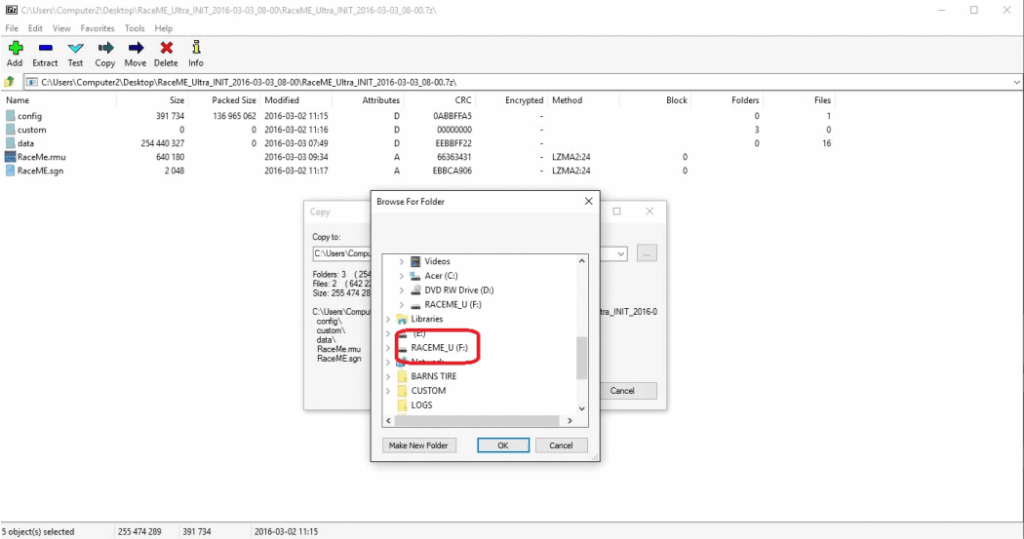Image resolution: width=1024 pixels, height=539 pixels.
Task: Click the Move toolbar icon
Action: click(135, 48)
